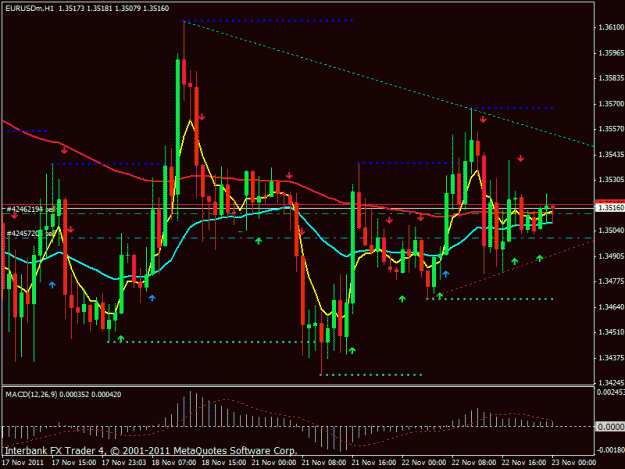The width and height of the screenshot is (625, 469).
Task: Click the EURUSDm,H1 chart title text
Action: point(29,8)
